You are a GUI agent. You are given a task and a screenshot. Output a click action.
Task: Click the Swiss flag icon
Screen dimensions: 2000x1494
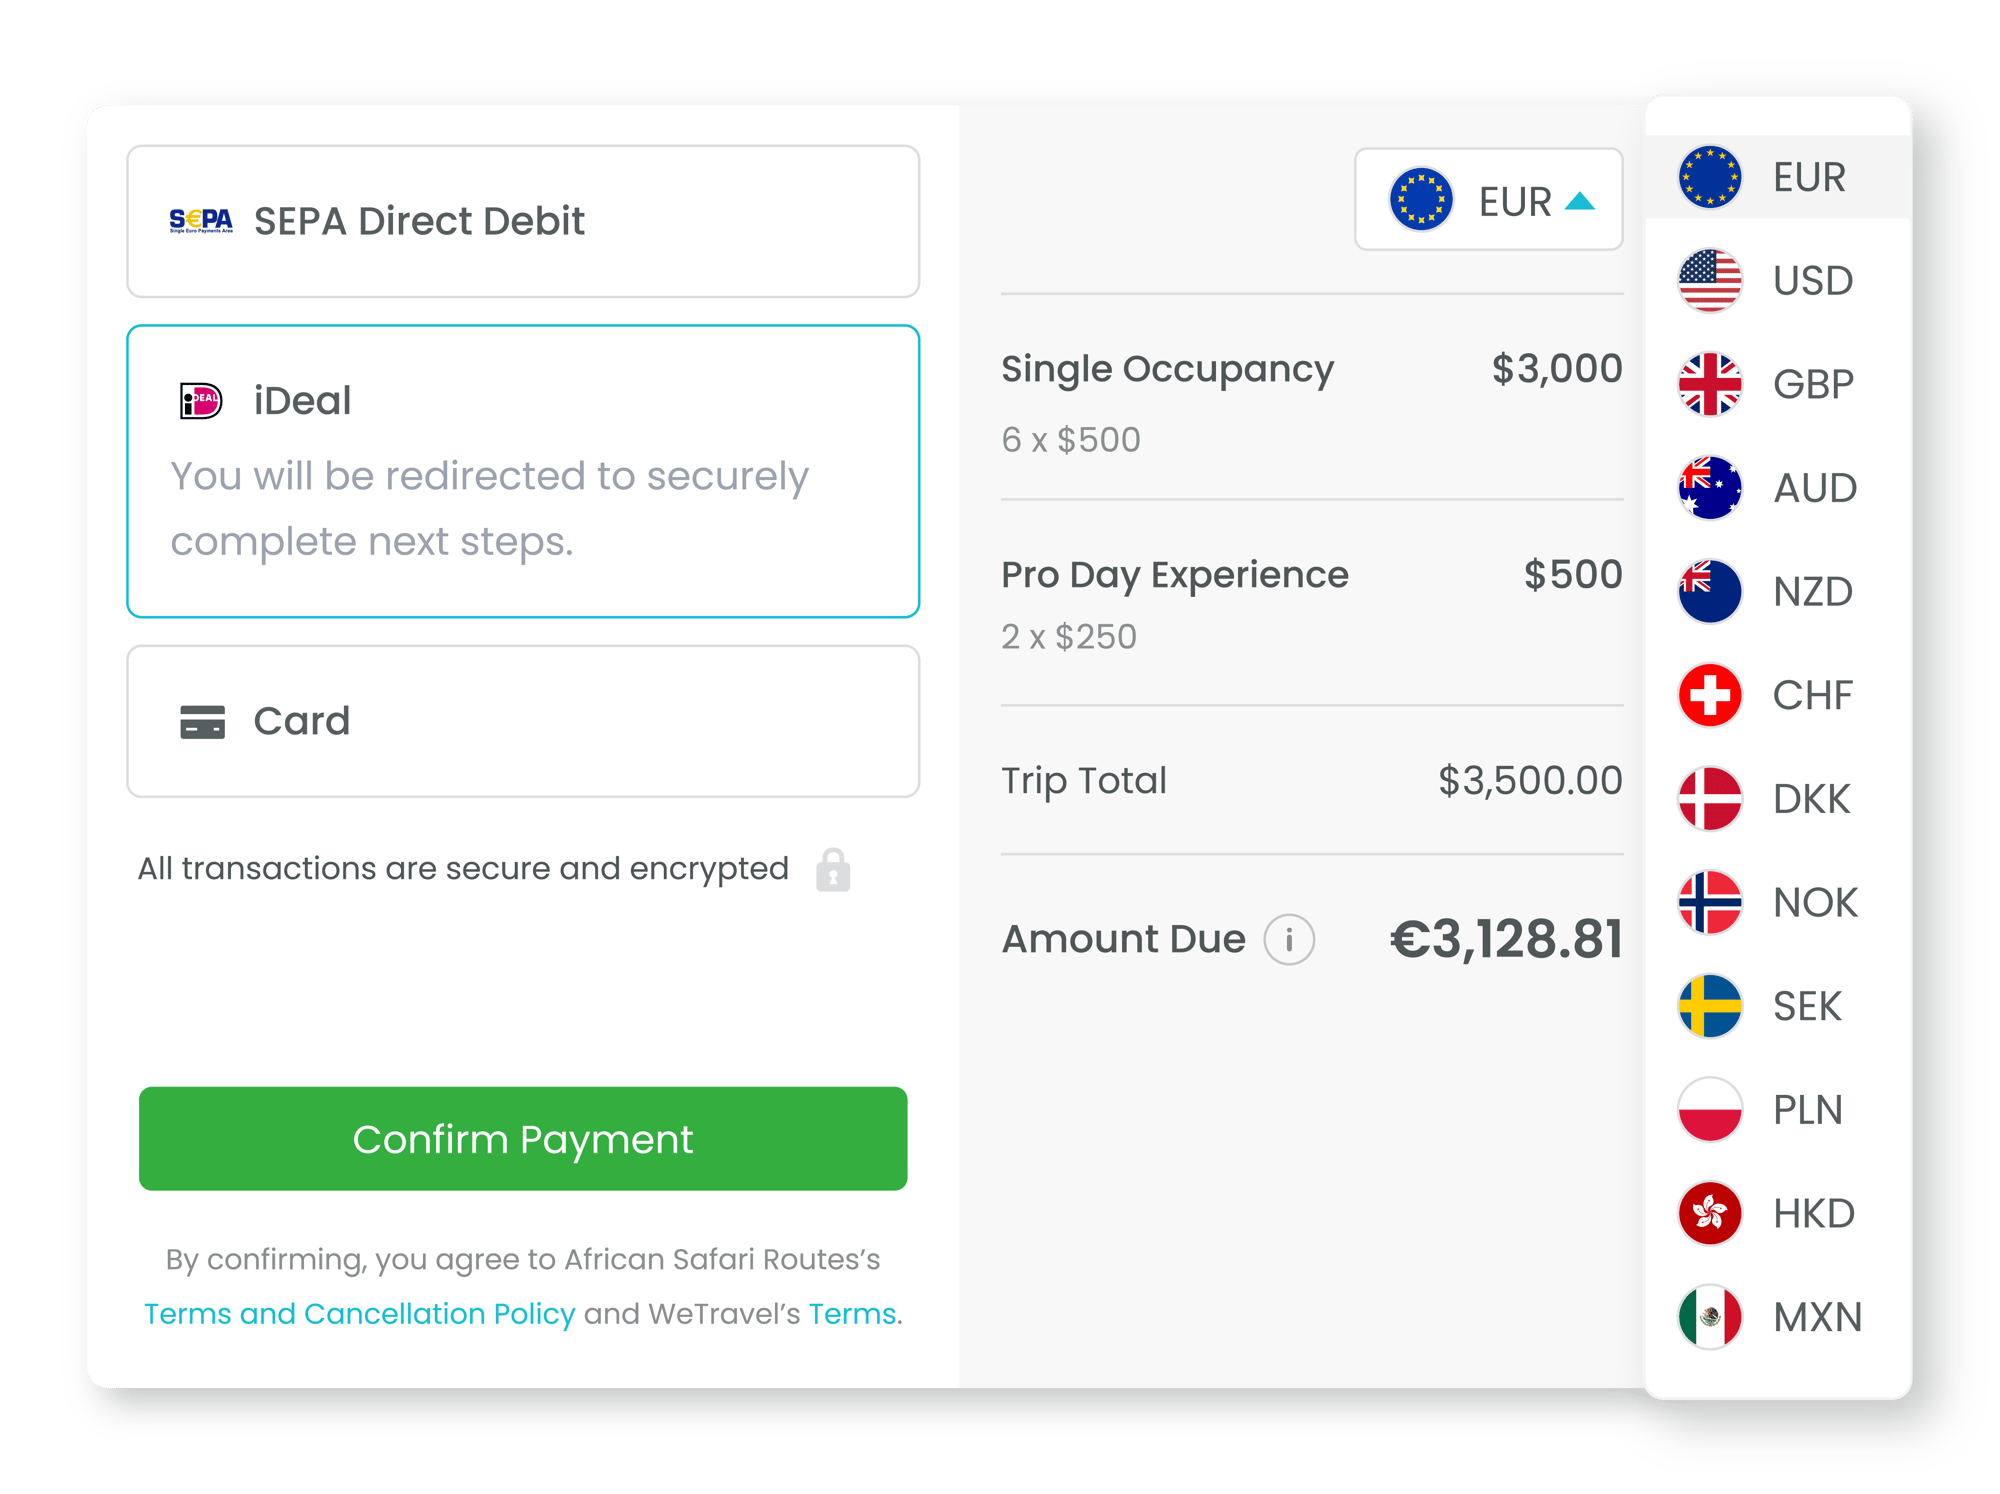coord(1710,695)
